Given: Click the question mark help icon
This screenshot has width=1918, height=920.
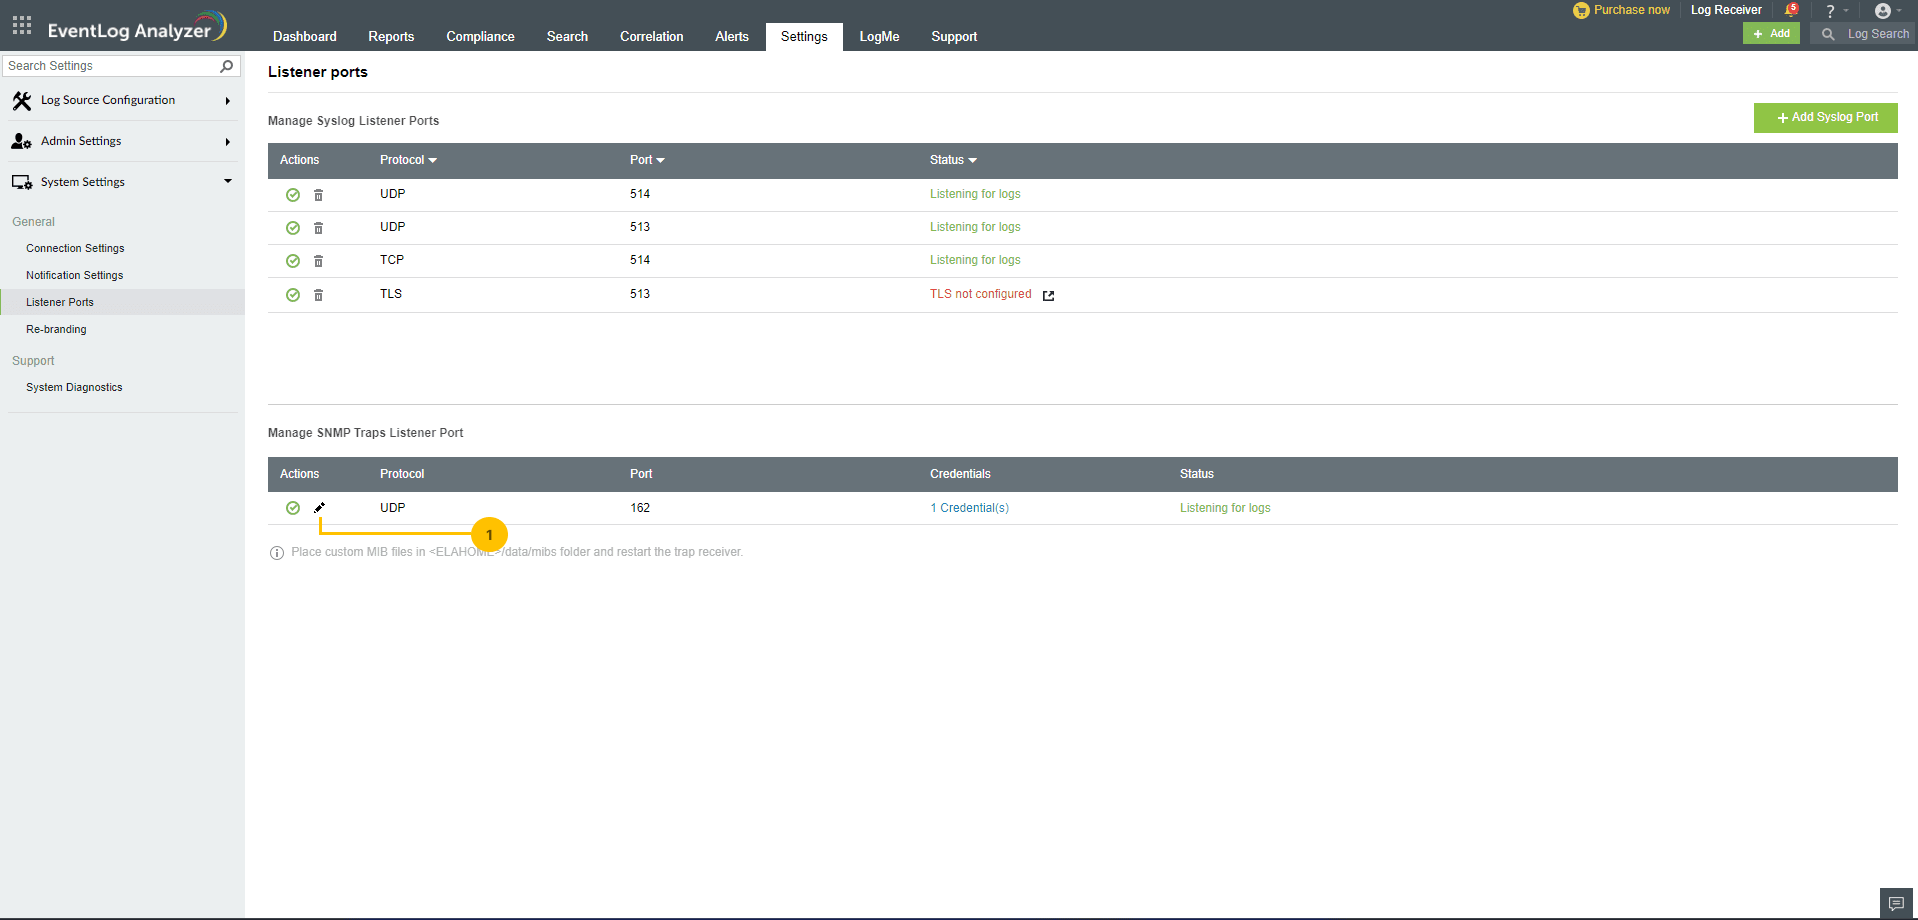Looking at the screenshot, I should coord(1829,11).
